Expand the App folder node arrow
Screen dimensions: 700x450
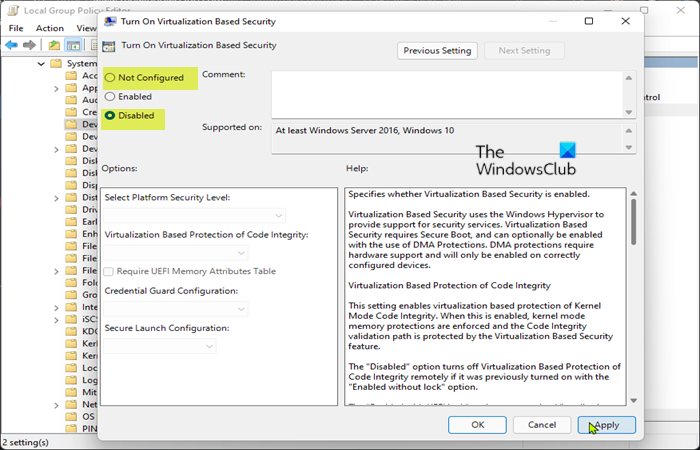56,88
